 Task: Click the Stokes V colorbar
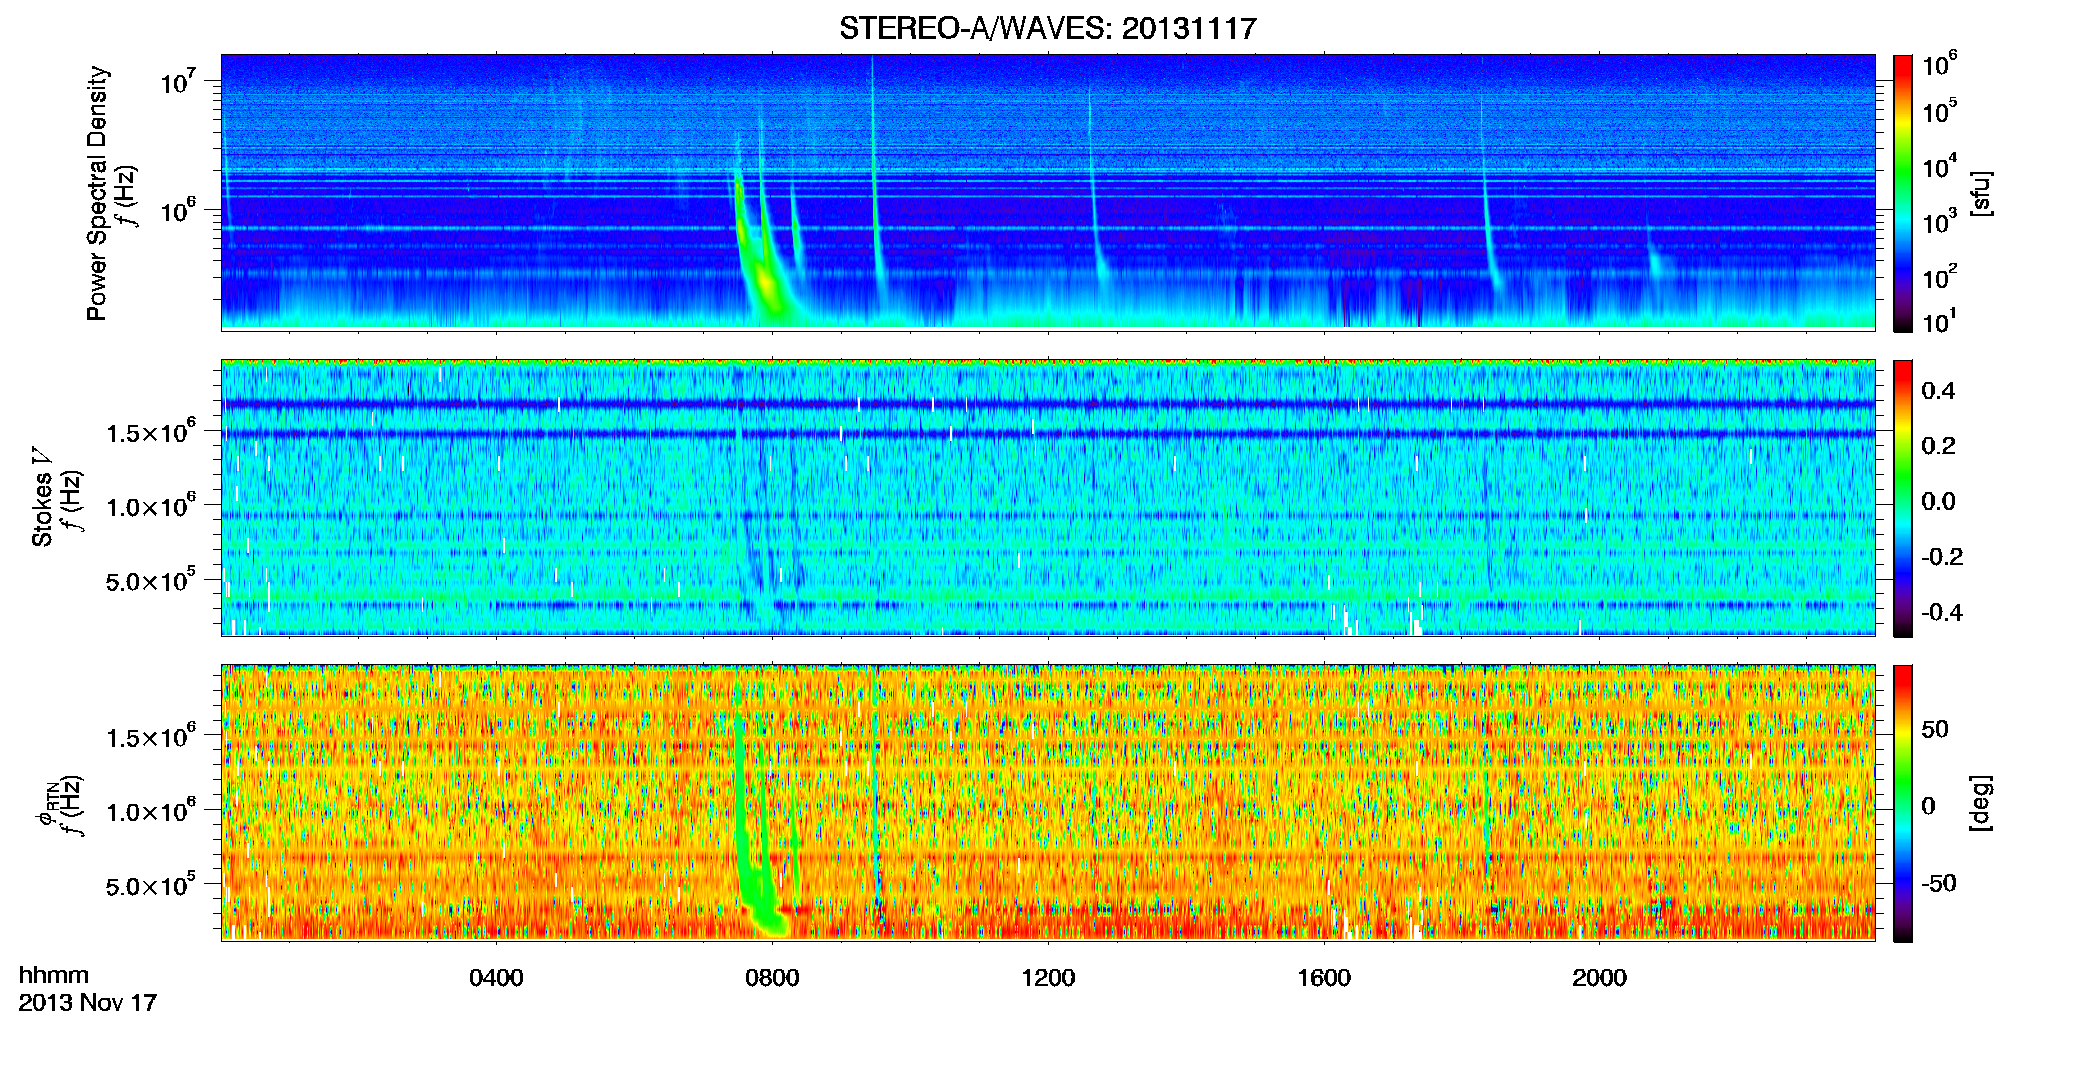point(1903,498)
